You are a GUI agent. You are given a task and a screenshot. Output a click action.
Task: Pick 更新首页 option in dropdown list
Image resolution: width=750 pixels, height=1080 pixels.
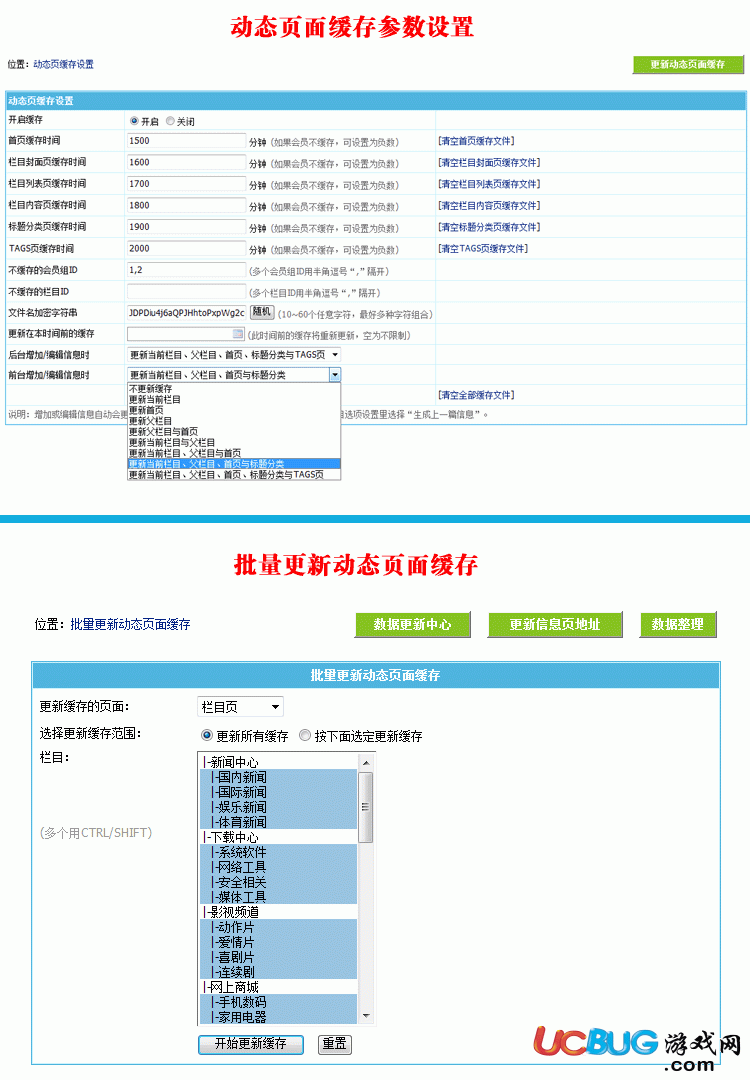coord(234,410)
